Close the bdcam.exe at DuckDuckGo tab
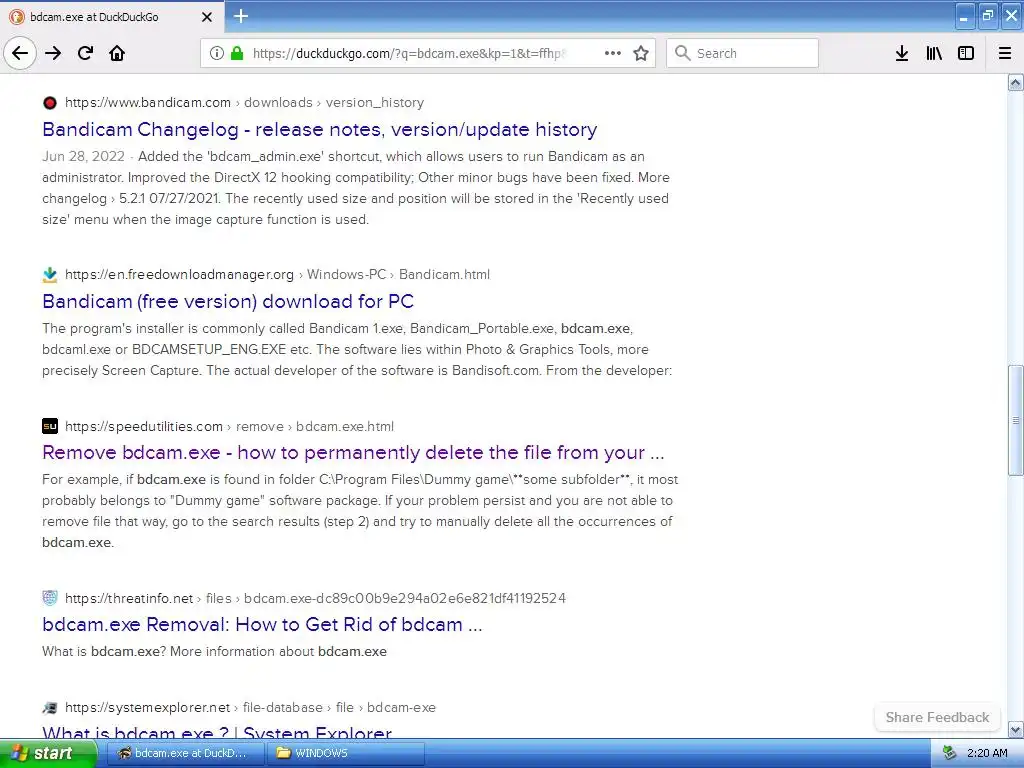 point(206,17)
